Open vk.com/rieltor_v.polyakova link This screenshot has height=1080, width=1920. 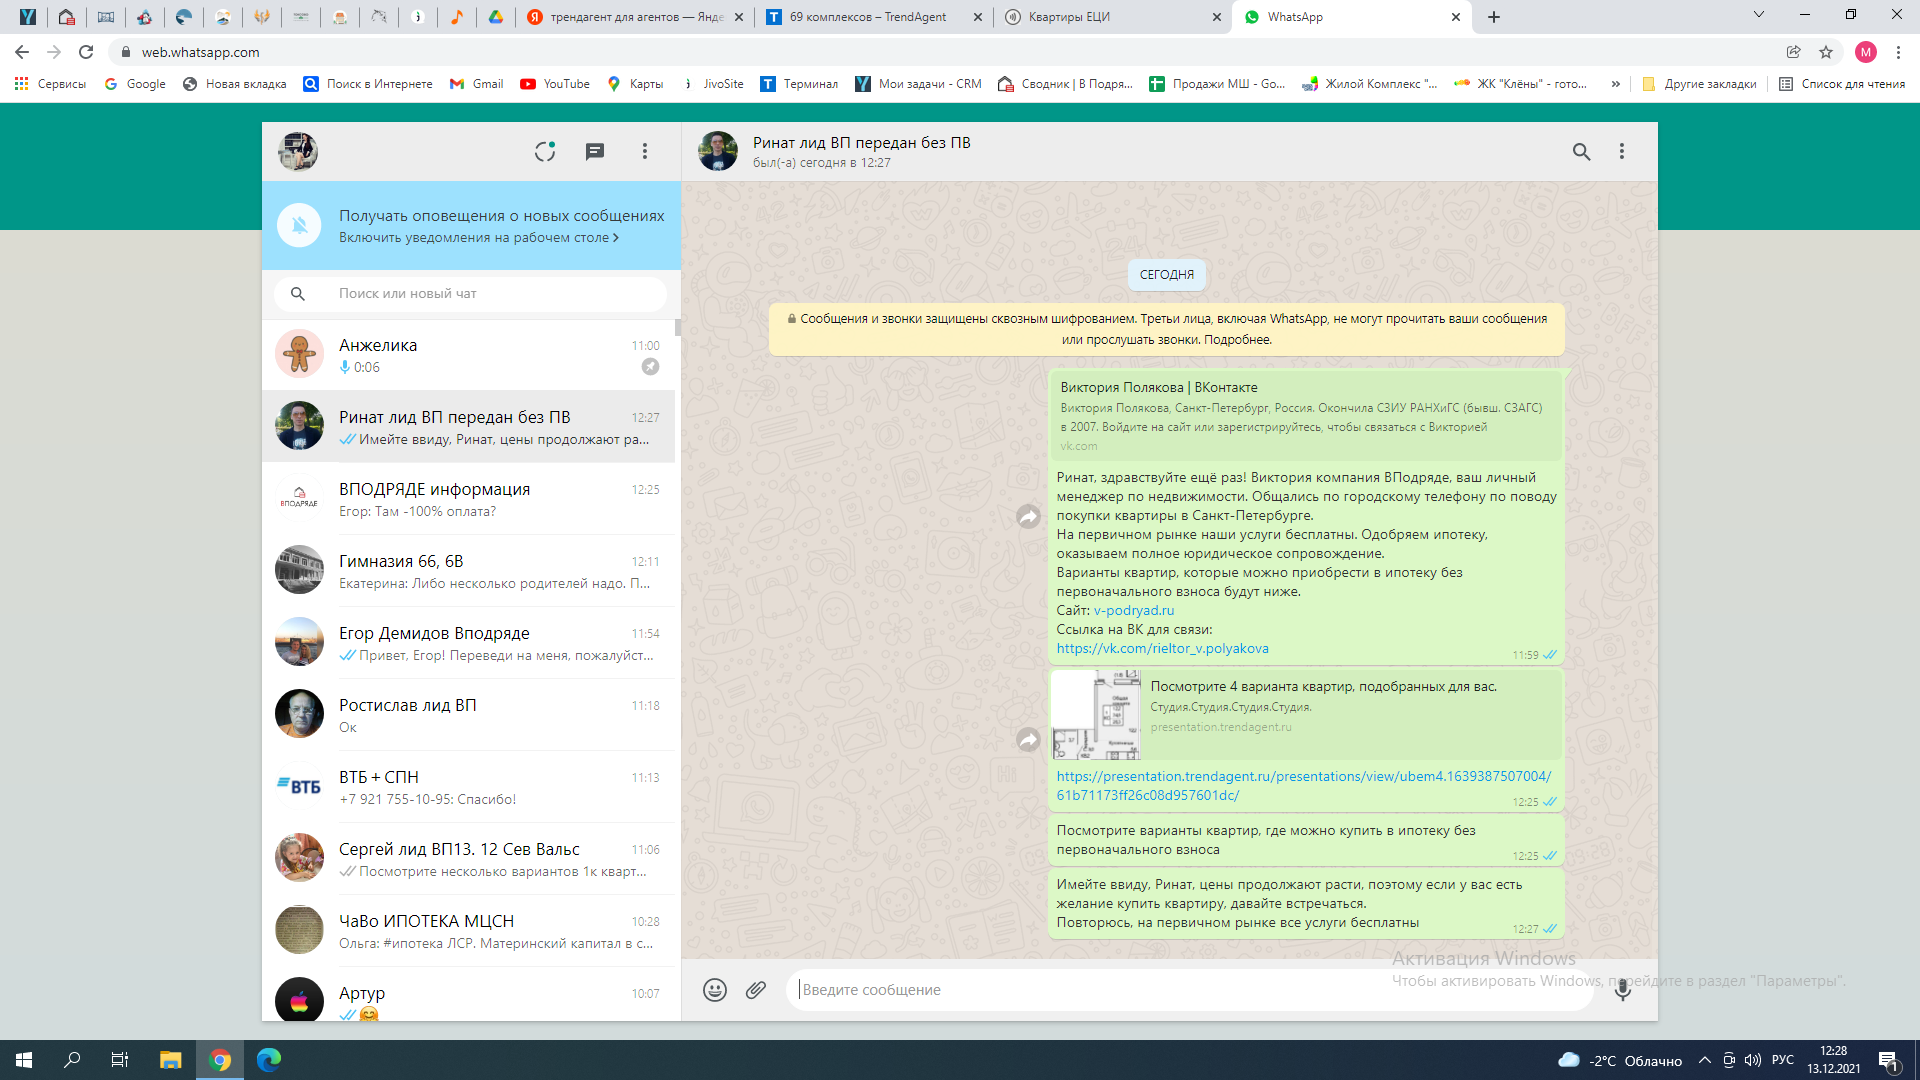tap(1162, 649)
